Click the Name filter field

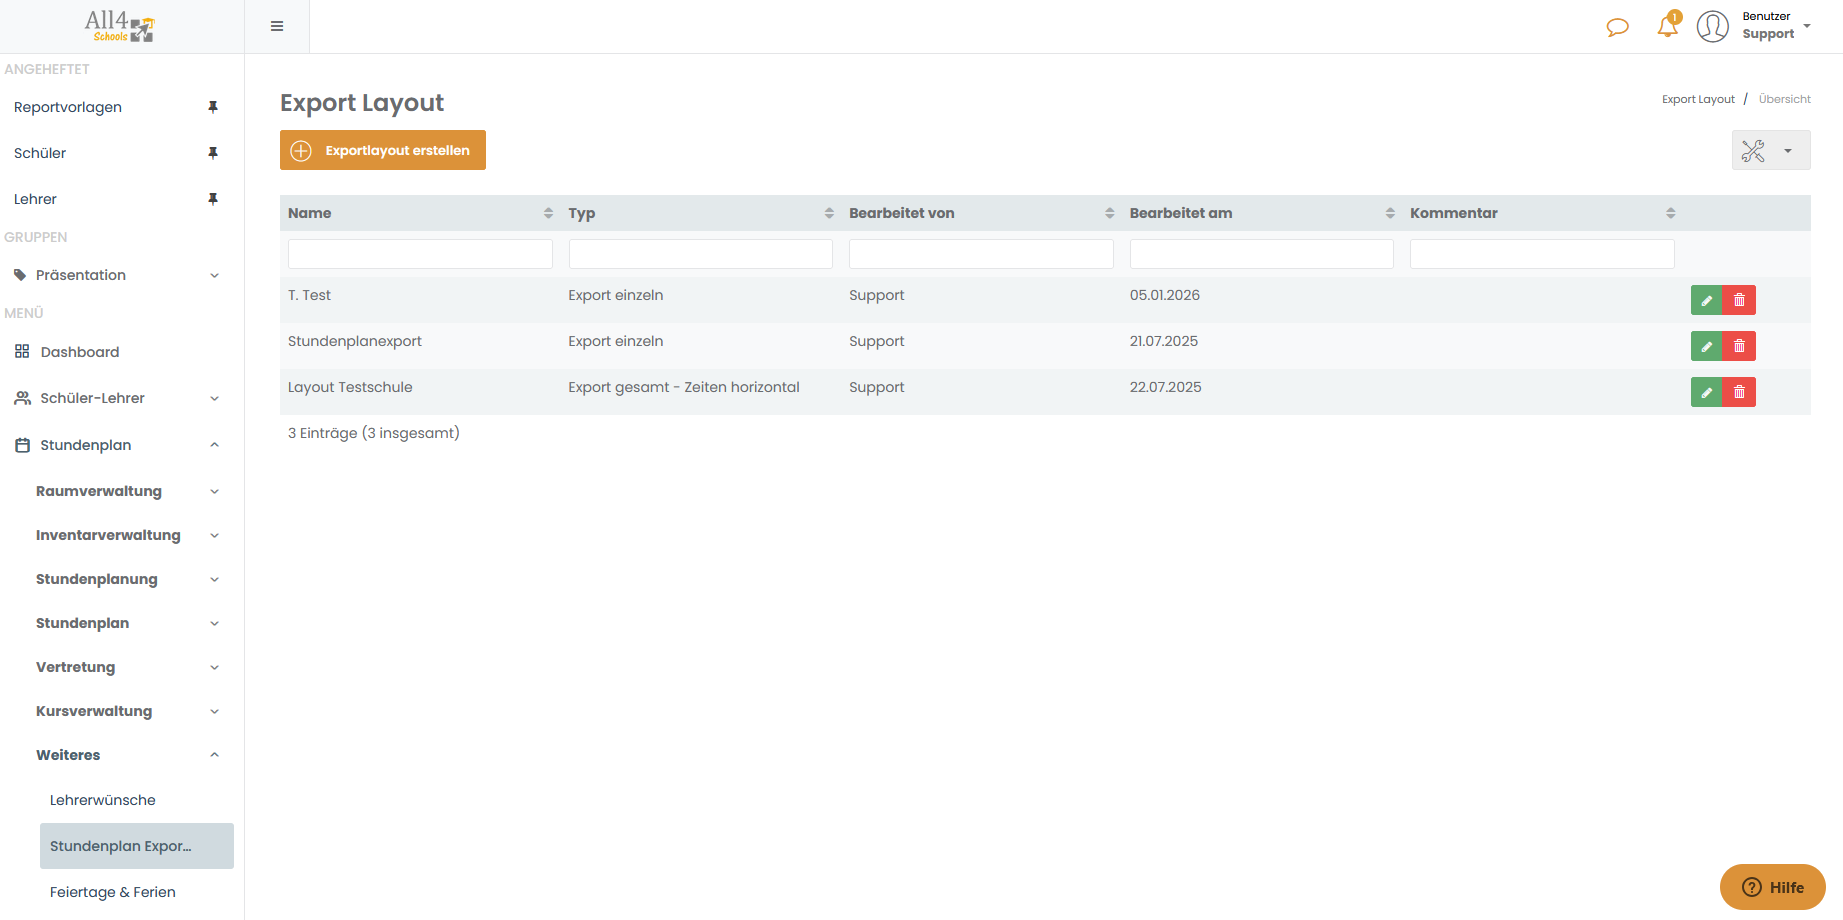click(420, 254)
